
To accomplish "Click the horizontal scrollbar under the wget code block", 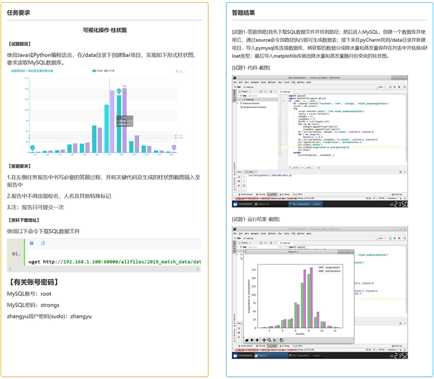I will [x=104, y=269].
